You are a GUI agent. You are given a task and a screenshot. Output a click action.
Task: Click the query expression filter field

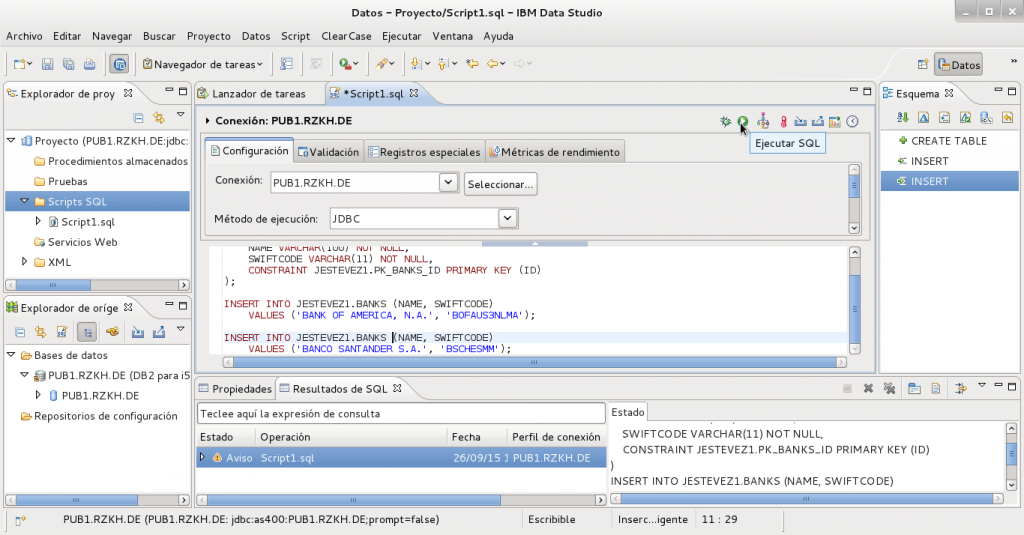[401, 413]
